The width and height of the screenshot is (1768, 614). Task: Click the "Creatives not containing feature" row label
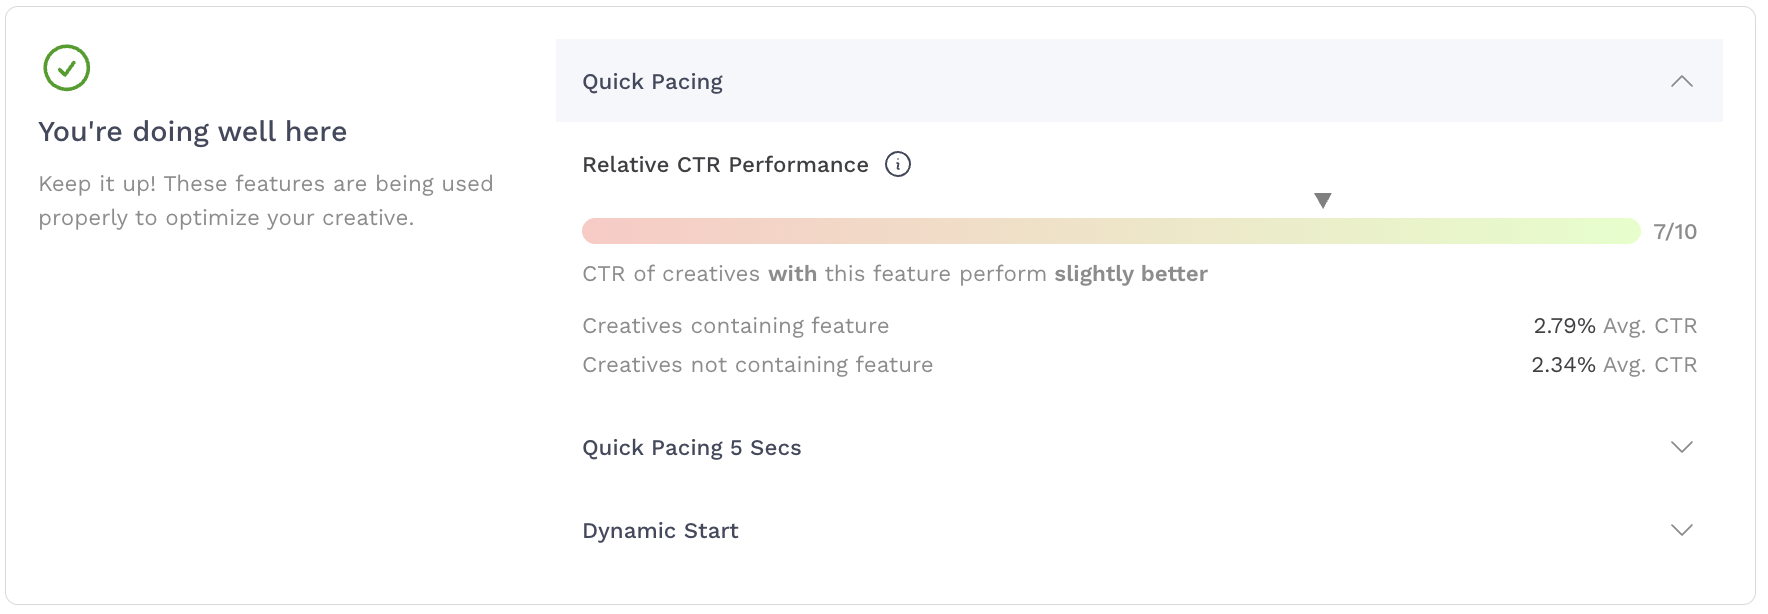pos(757,365)
